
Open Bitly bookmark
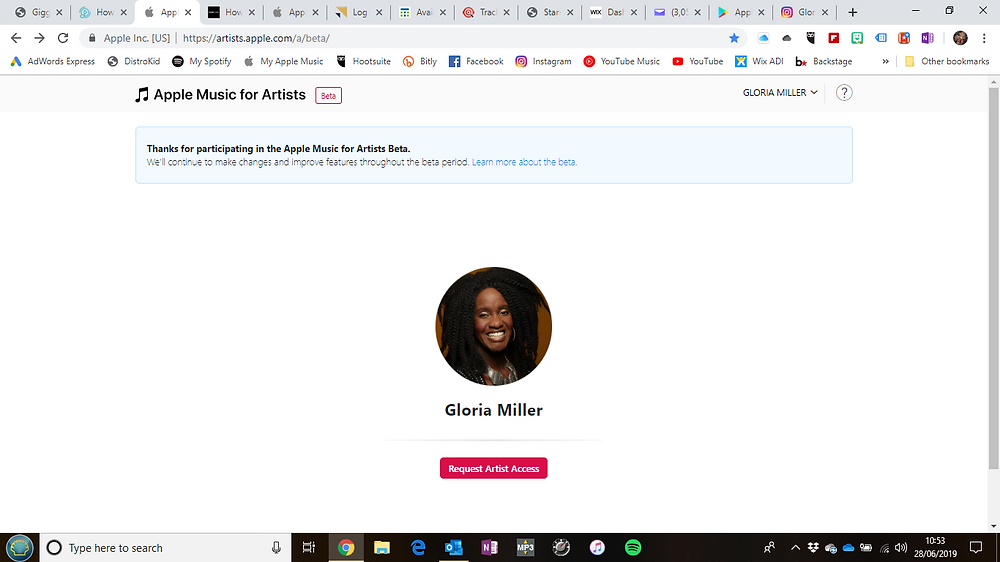tap(420, 61)
